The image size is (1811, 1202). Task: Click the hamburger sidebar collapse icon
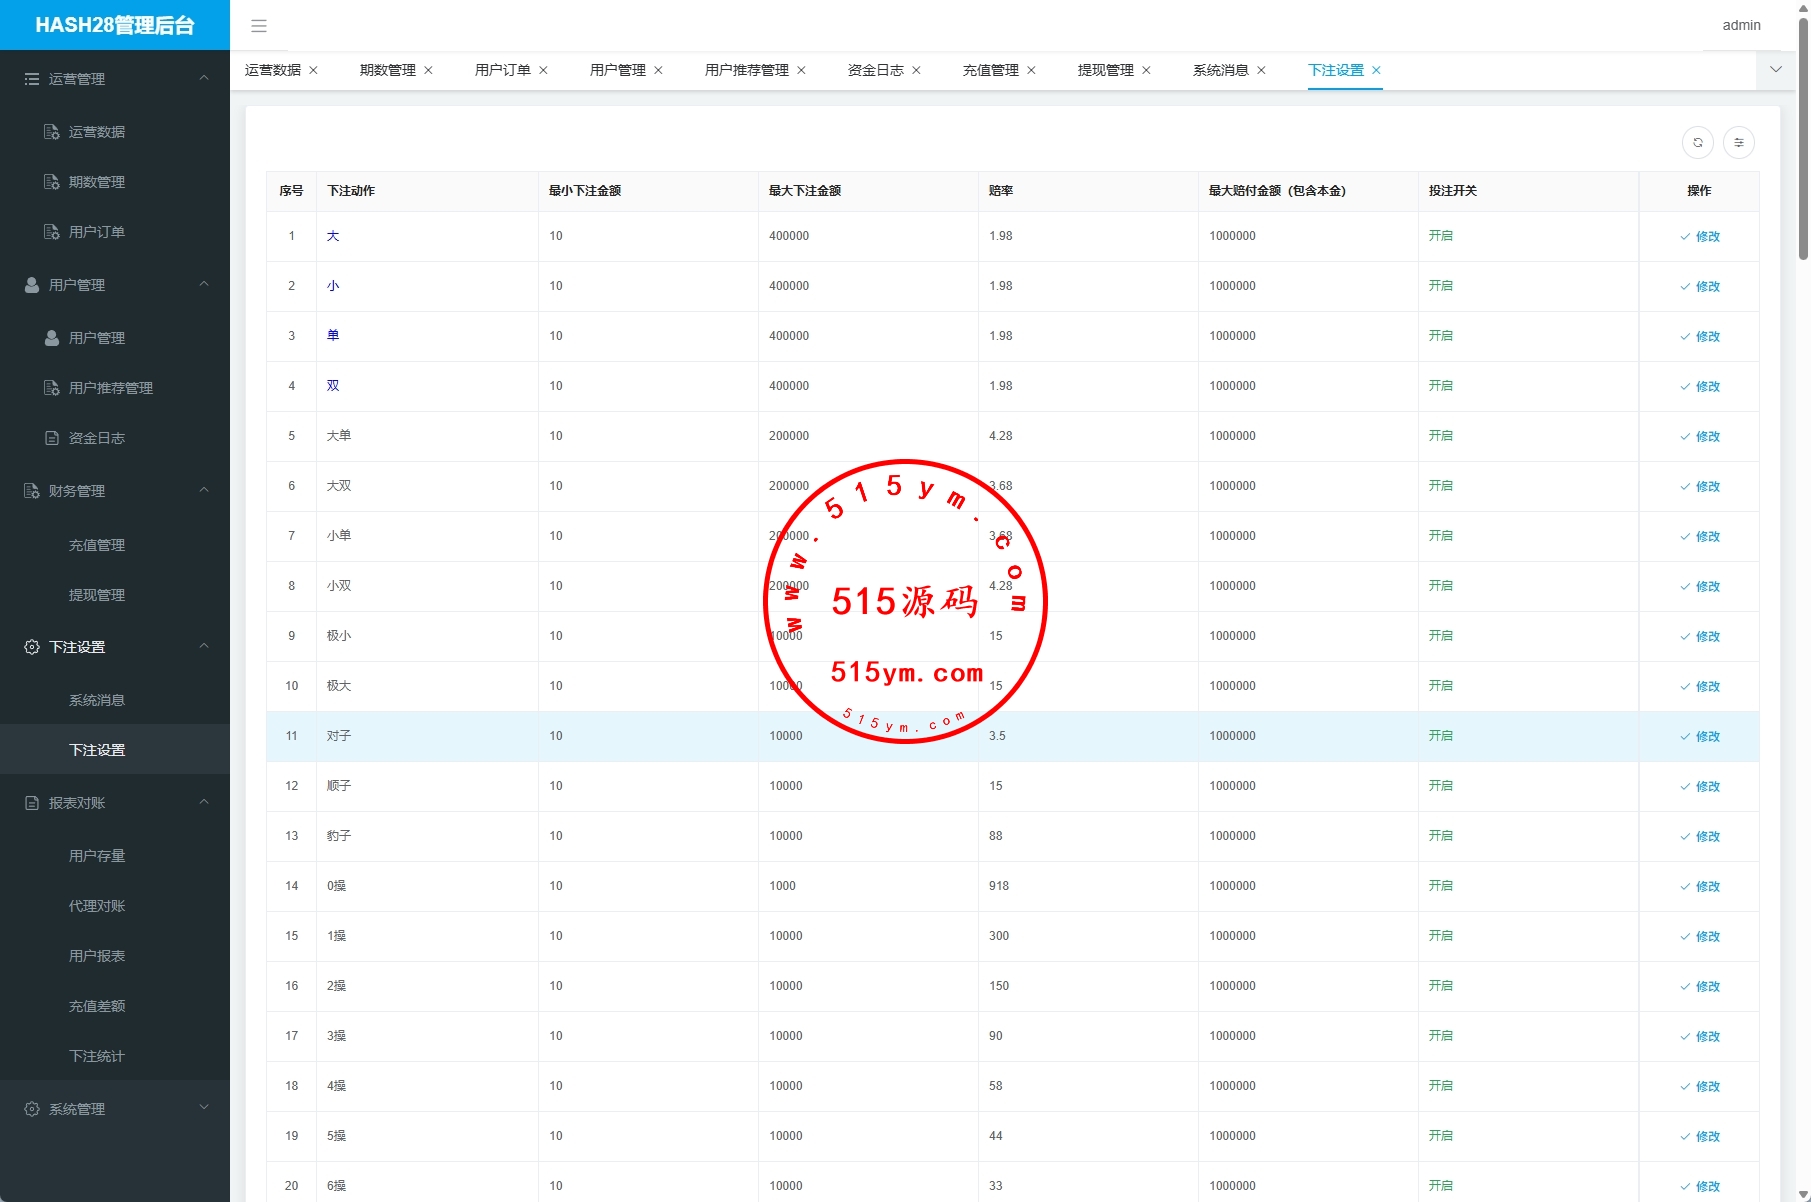259,26
